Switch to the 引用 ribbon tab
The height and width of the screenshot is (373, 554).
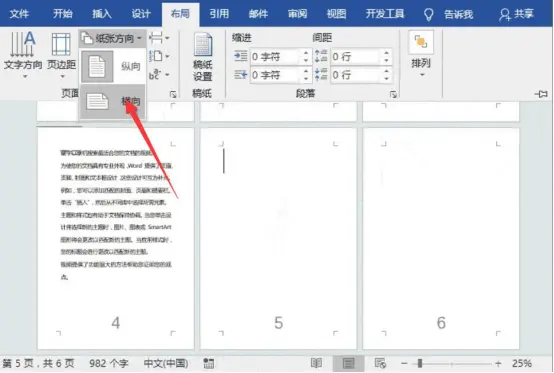point(219,14)
